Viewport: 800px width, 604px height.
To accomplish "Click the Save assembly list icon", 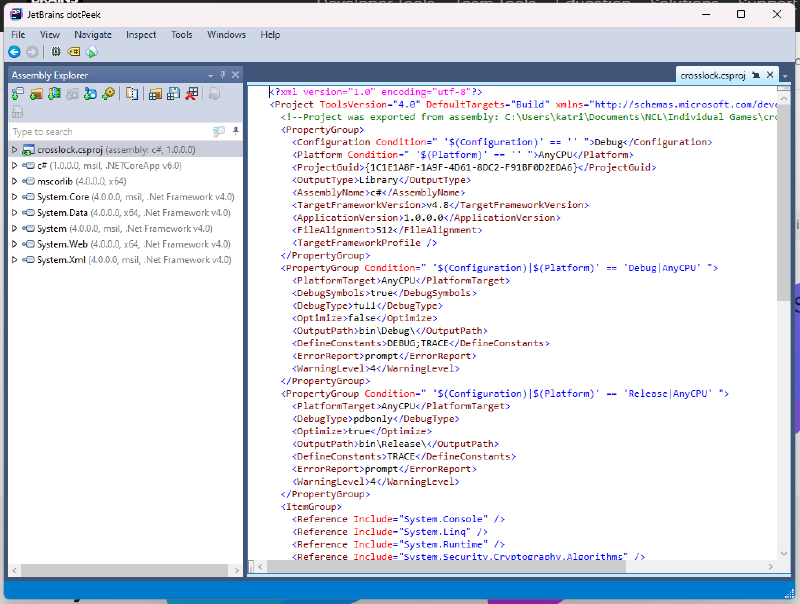I will coord(173,94).
